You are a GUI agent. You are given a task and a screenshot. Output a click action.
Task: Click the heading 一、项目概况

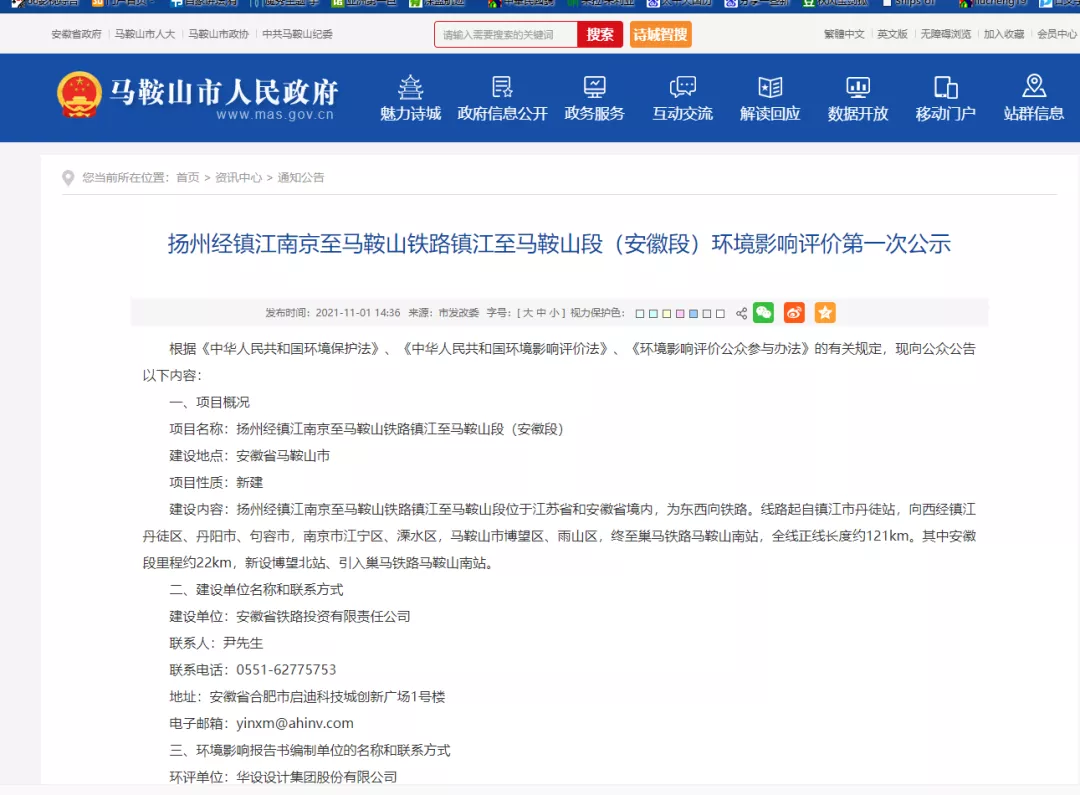tap(209, 402)
